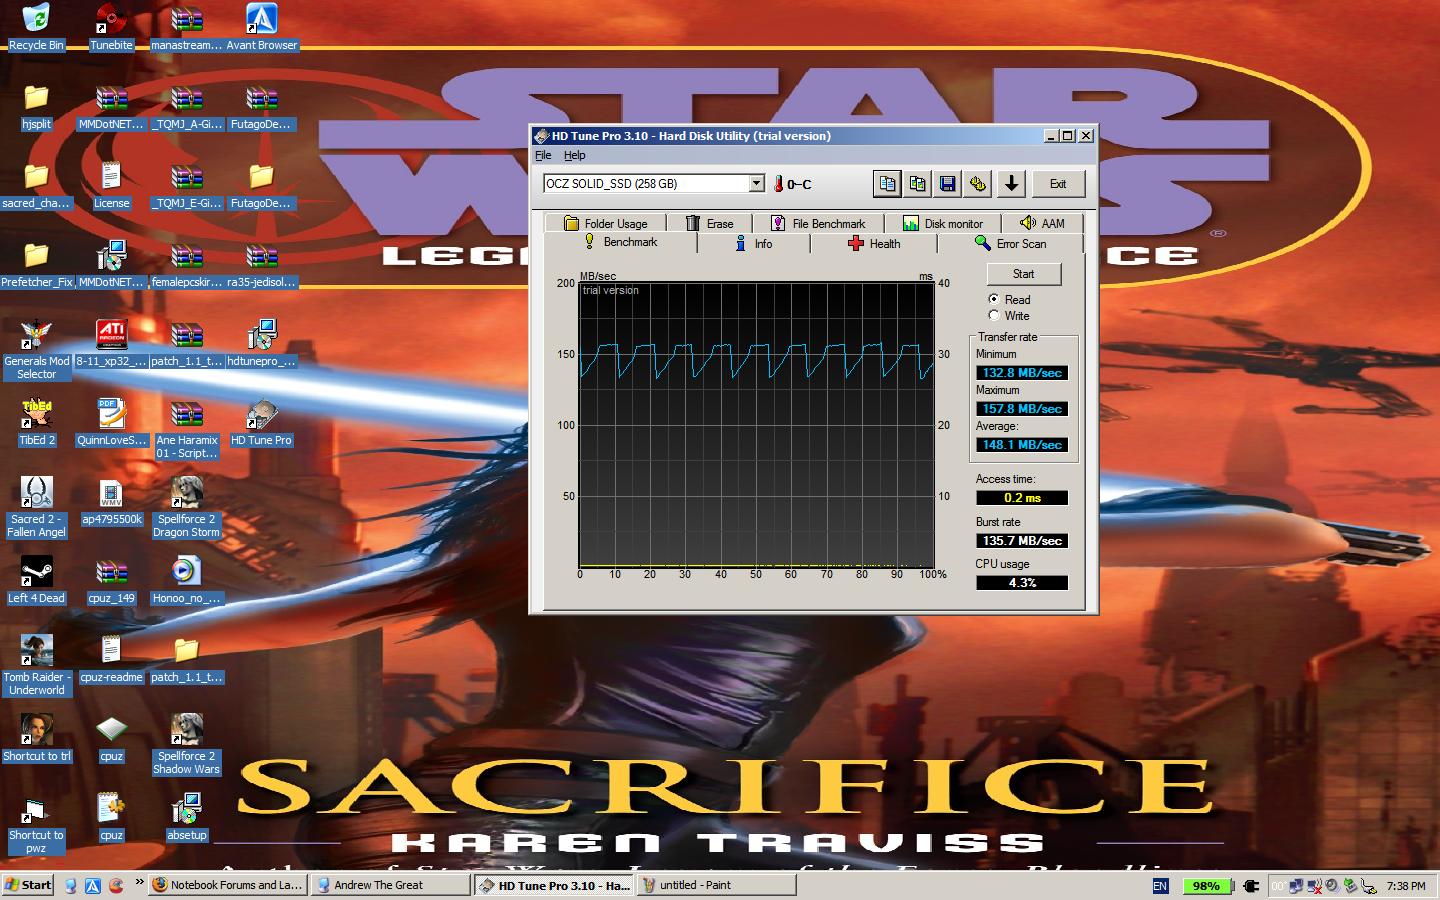The height and width of the screenshot is (900, 1440).
Task: Switch to Andrew The Great taskbar window
Action: [390, 885]
